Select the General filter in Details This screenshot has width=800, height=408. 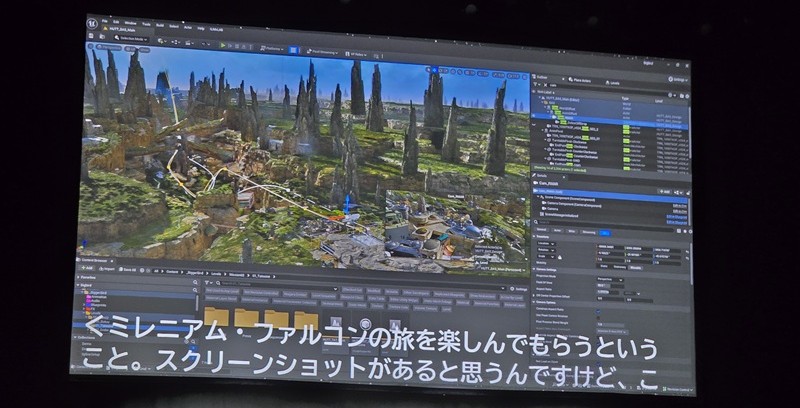(541, 231)
